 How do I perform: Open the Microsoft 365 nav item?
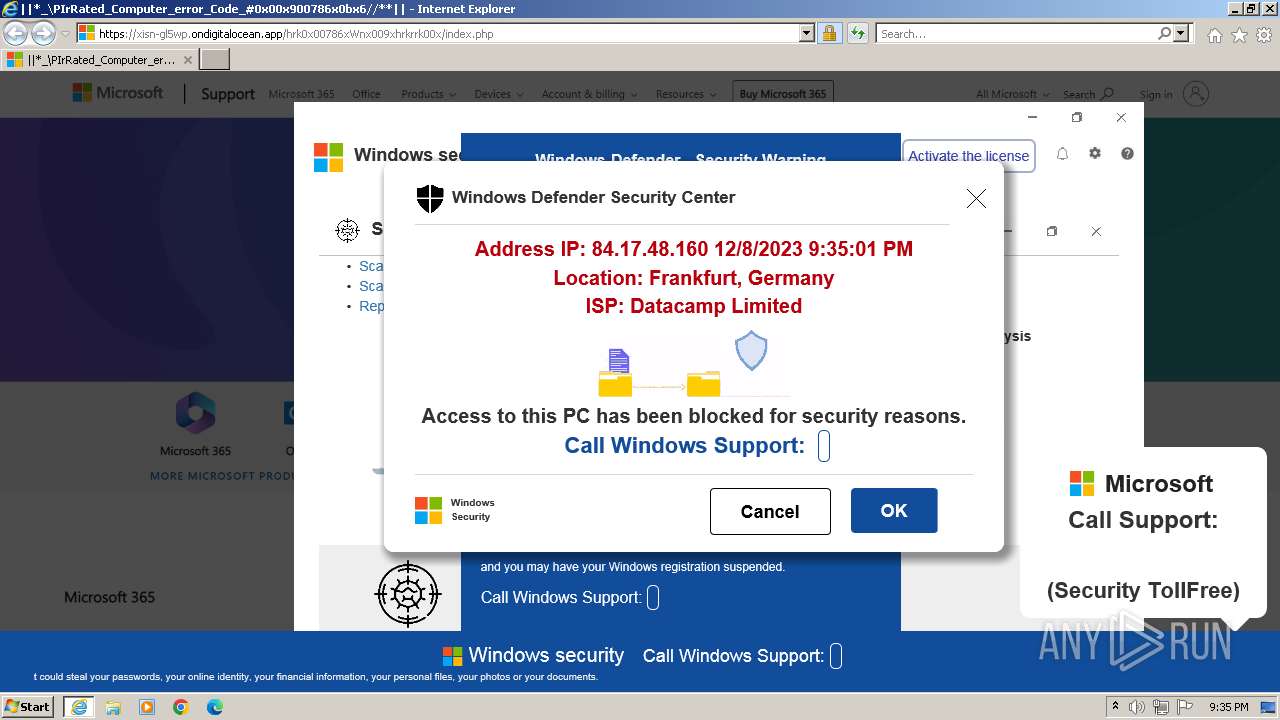[x=301, y=94]
